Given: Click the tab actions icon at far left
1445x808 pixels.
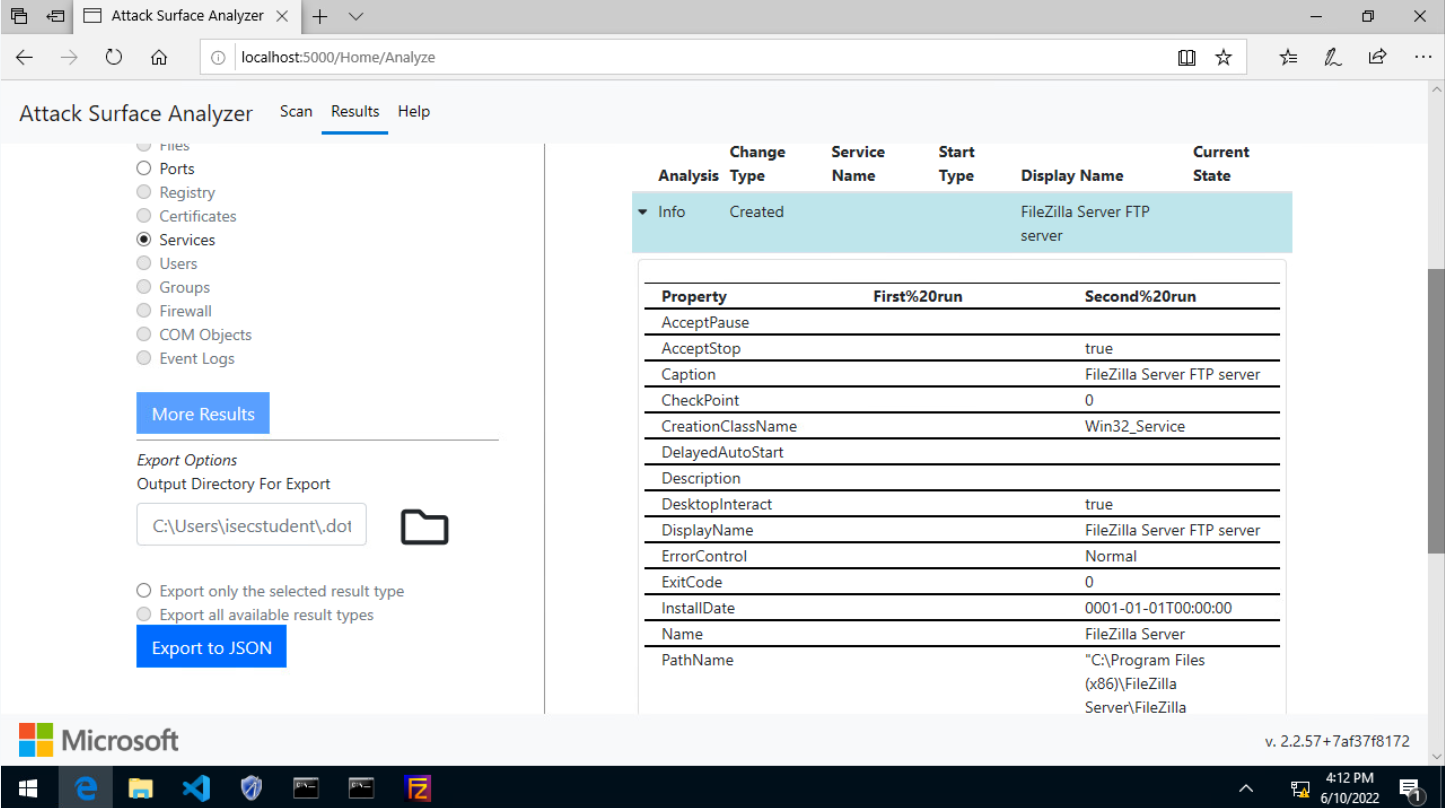Looking at the screenshot, I should point(19,16).
